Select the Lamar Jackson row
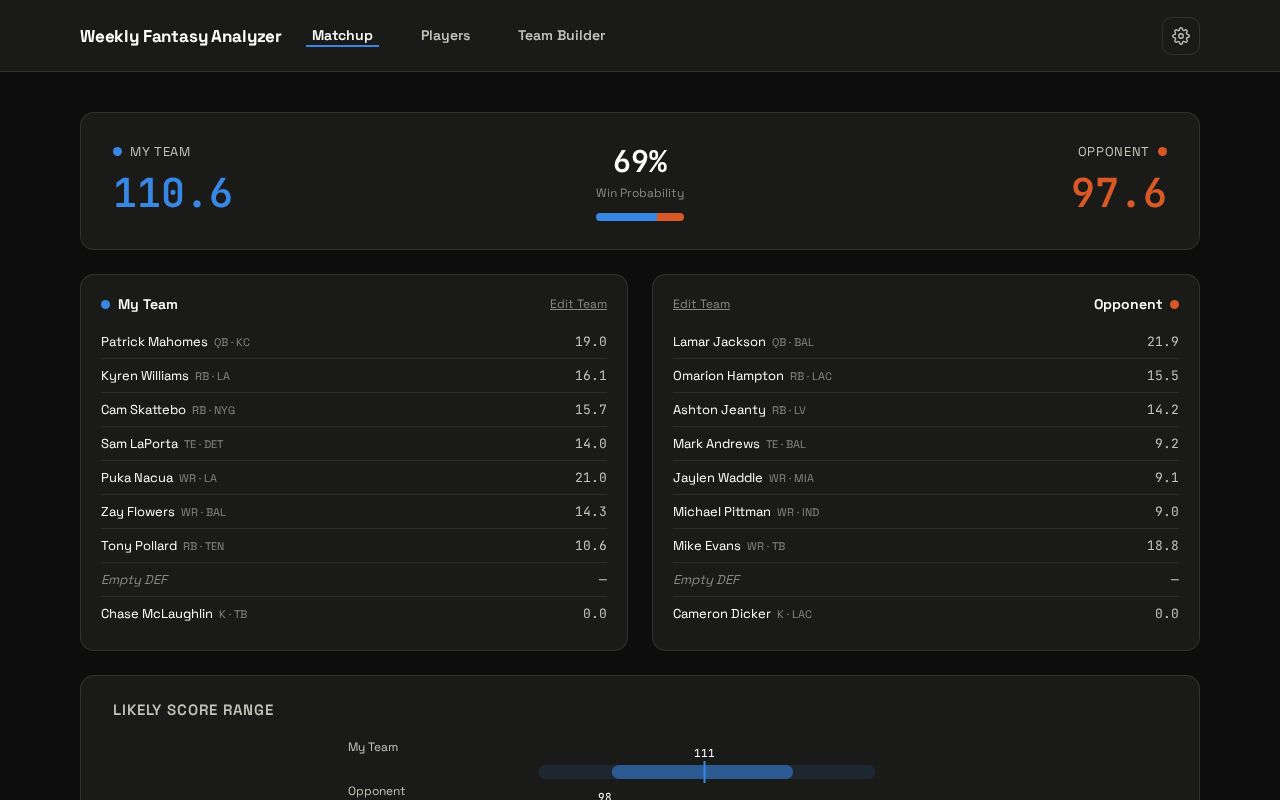 pos(926,342)
